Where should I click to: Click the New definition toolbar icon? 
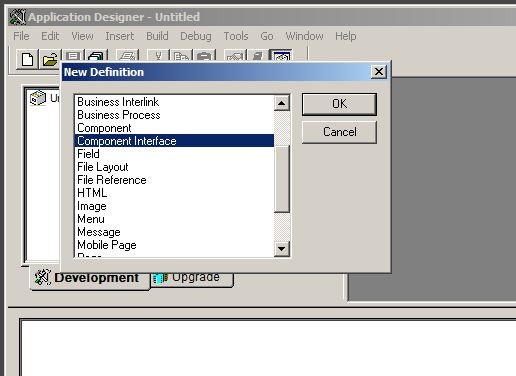27,59
